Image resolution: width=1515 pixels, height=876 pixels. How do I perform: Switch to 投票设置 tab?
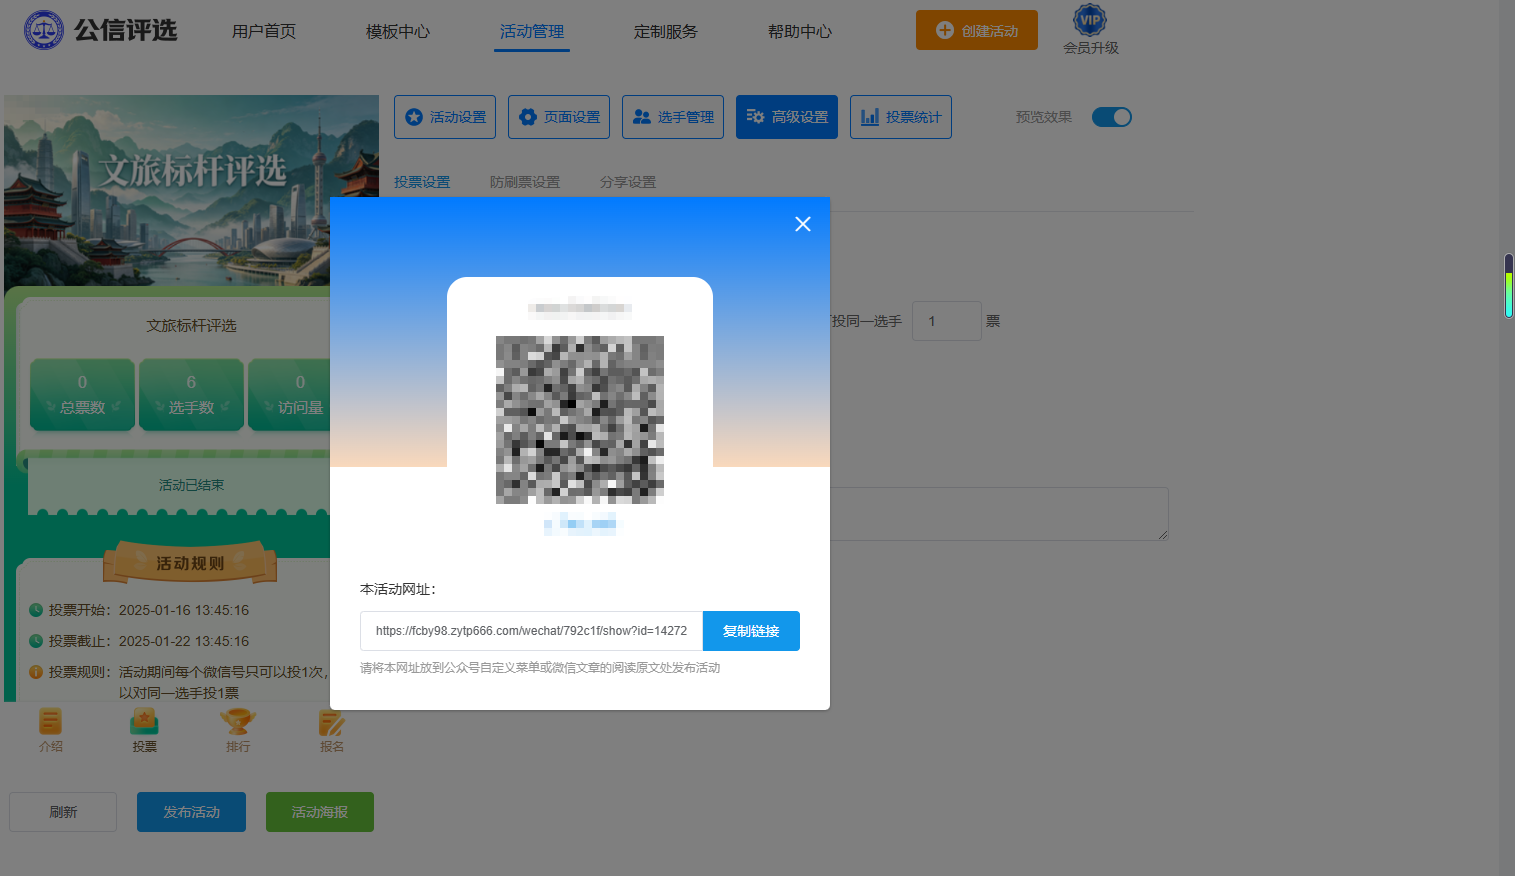422,182
